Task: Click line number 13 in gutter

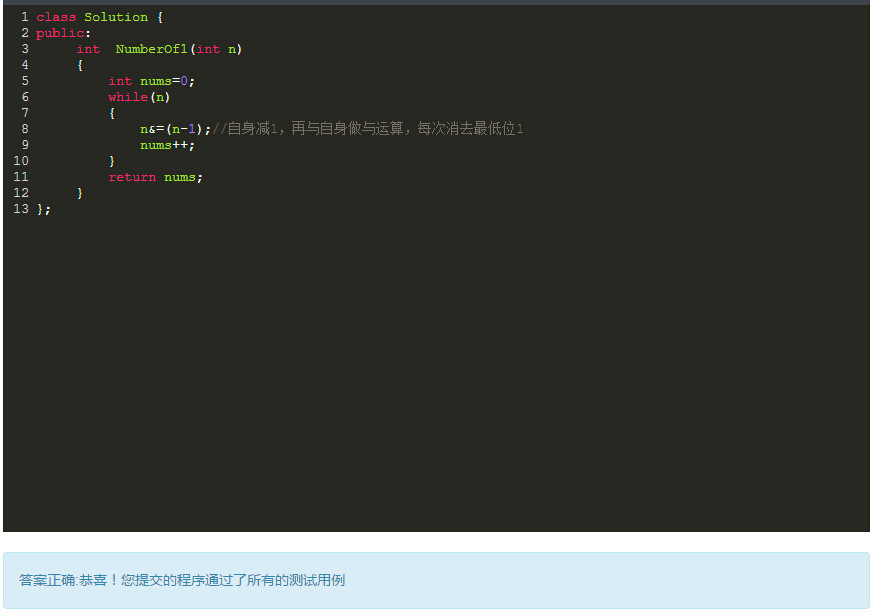Action: (x=21, y=209)
